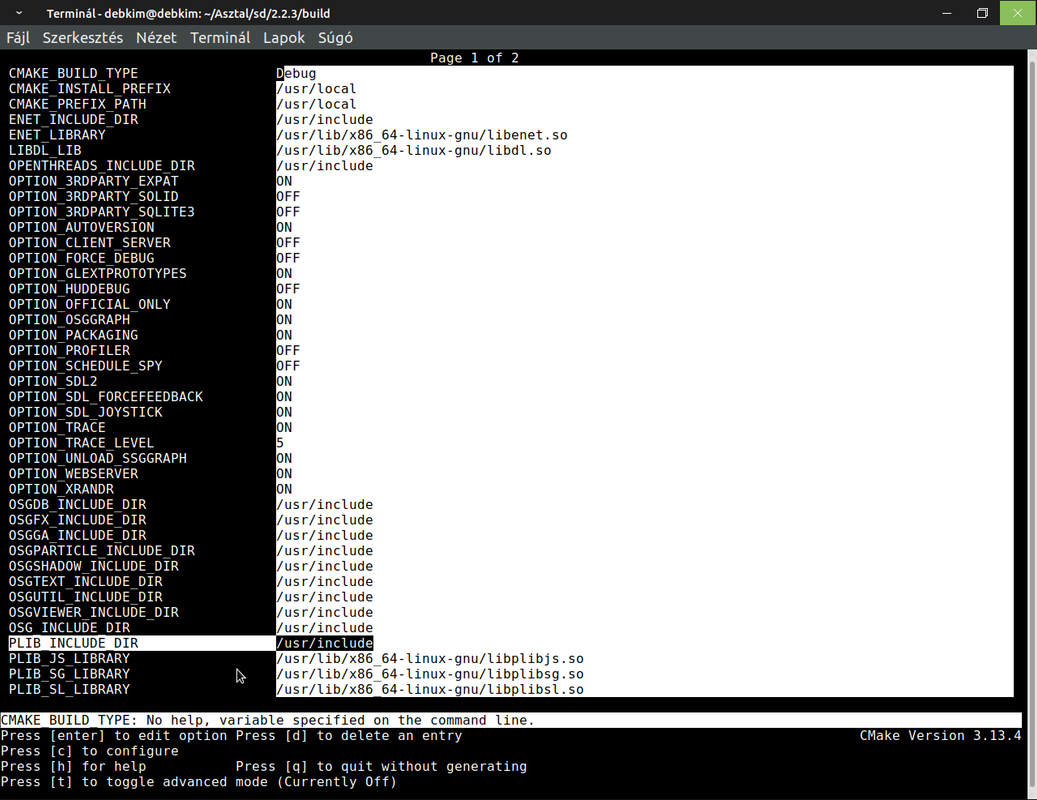Open the Lapok menu
Screen dimensions: 1037x800
click(284, 38)
